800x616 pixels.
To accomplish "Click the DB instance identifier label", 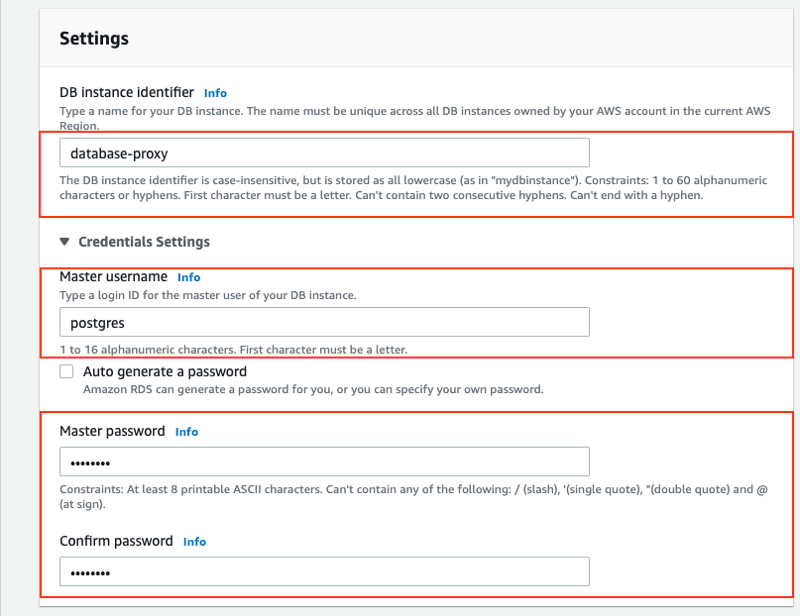I will tap(127, 92).
